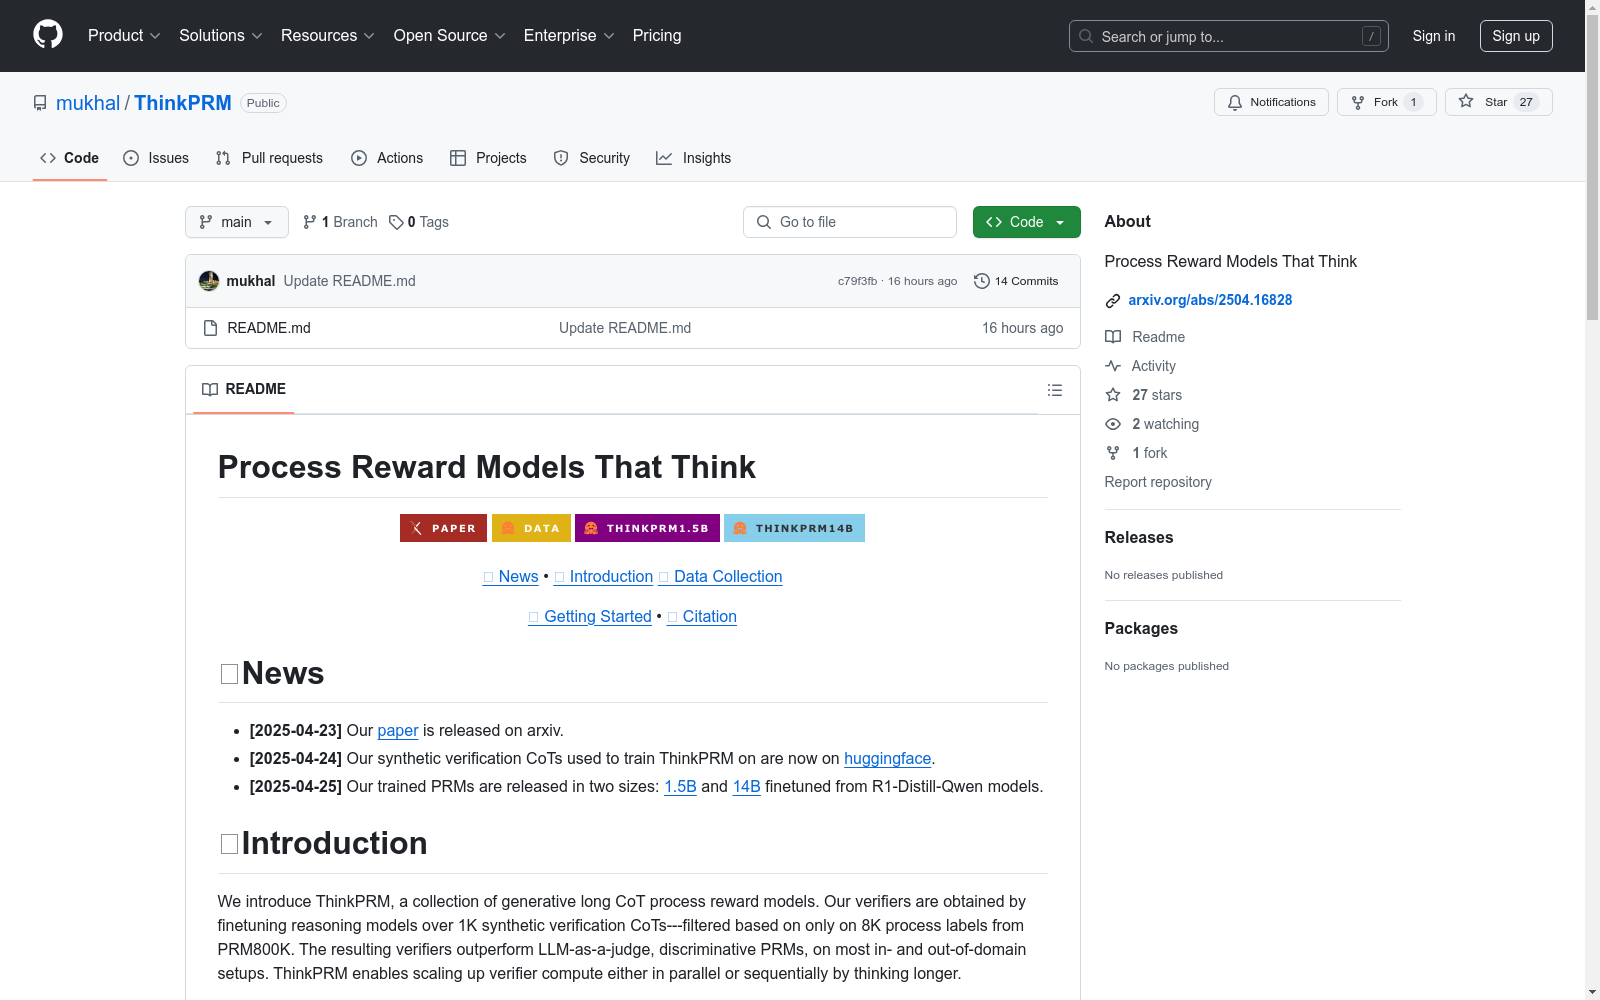Open commit hash c79f3fb
Image resolution: width=1600 pixels, height=1000 pixels.
point(857,281)
